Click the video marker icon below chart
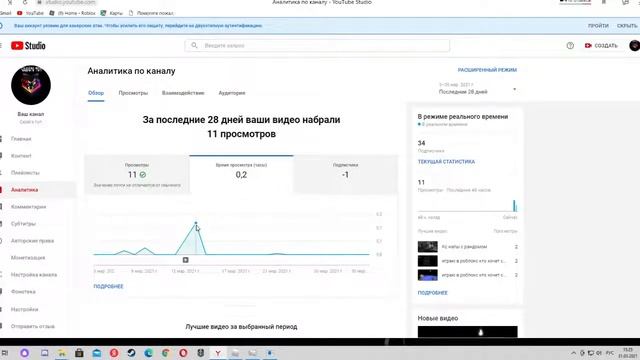 click(x=185, y=260)
